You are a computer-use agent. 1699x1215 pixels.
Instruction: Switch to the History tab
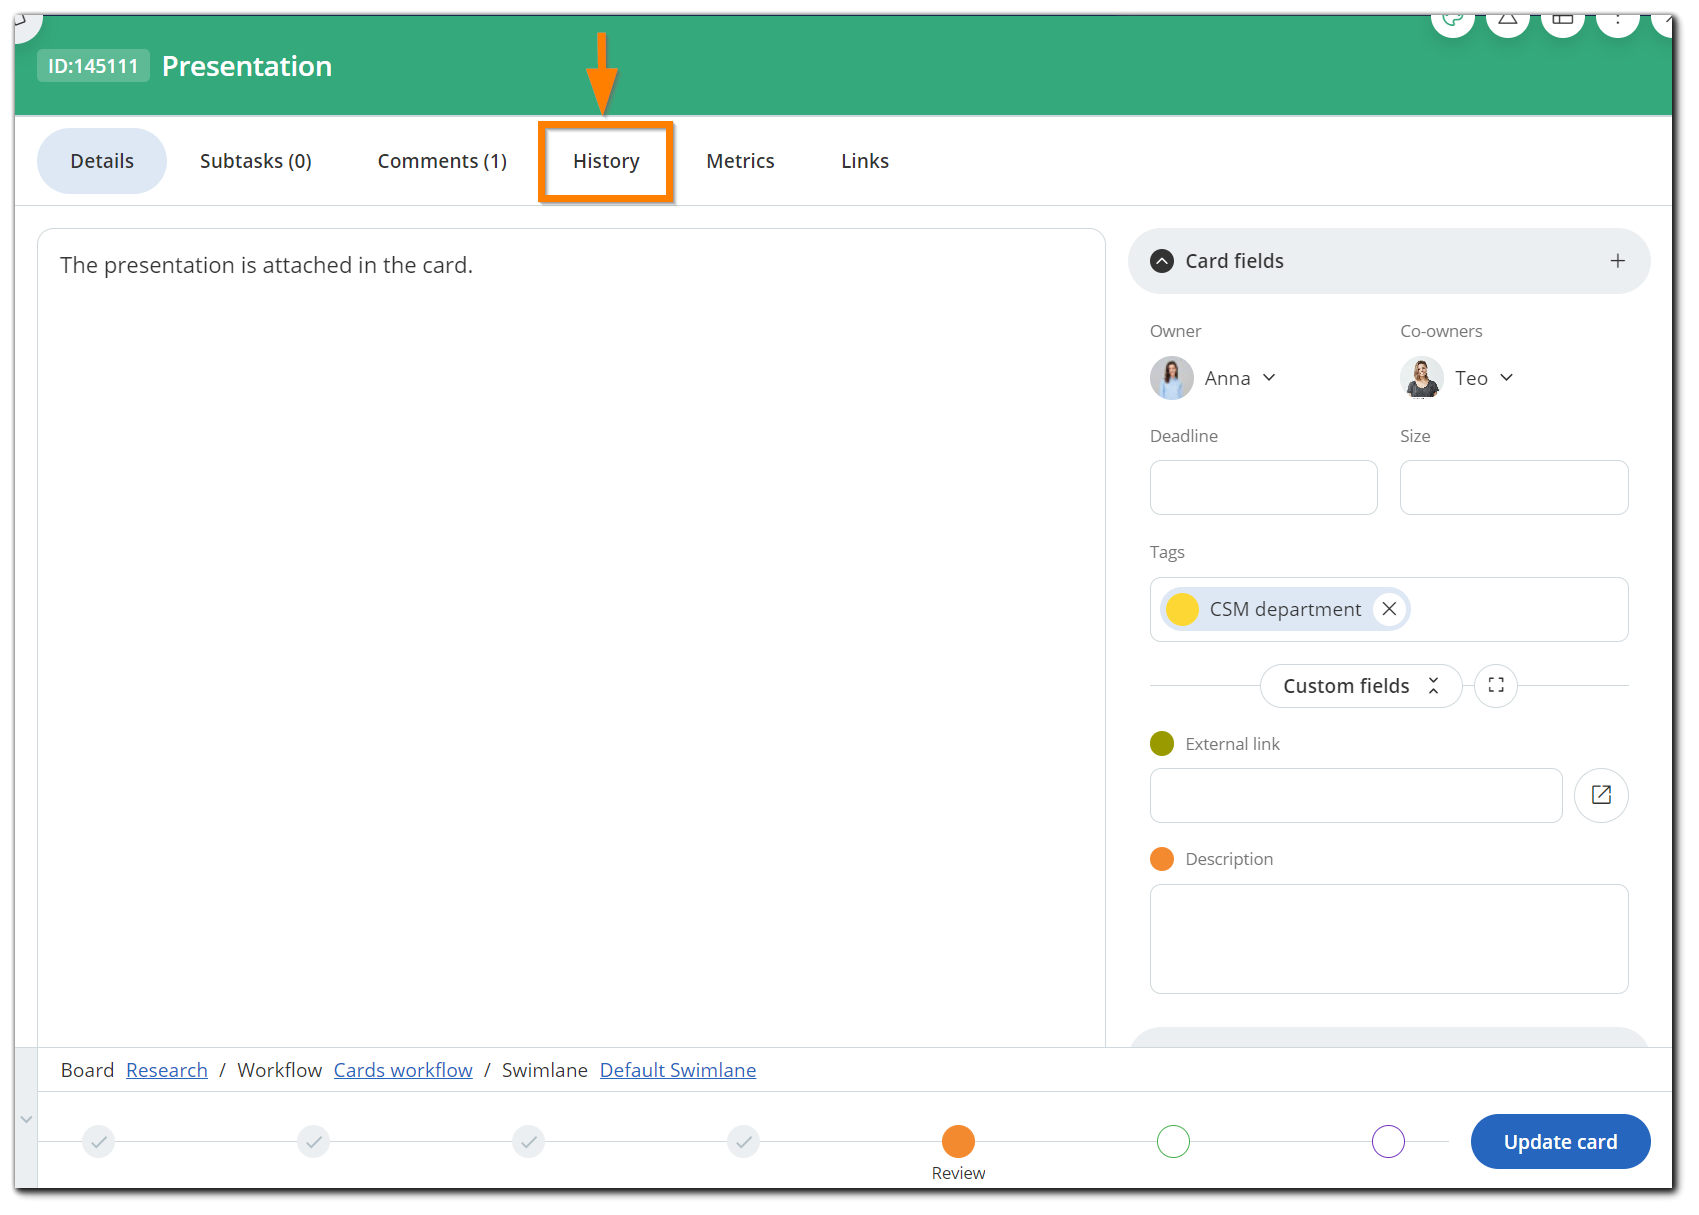tap(606, 162)
